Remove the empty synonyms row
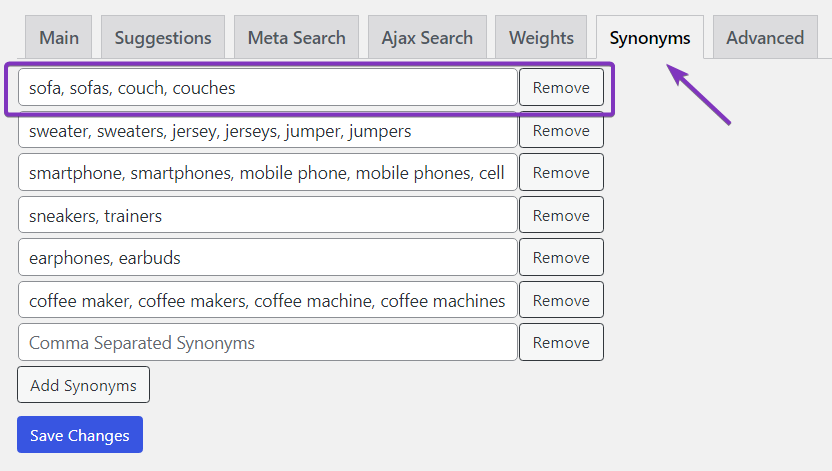 (x=561, y=343)
